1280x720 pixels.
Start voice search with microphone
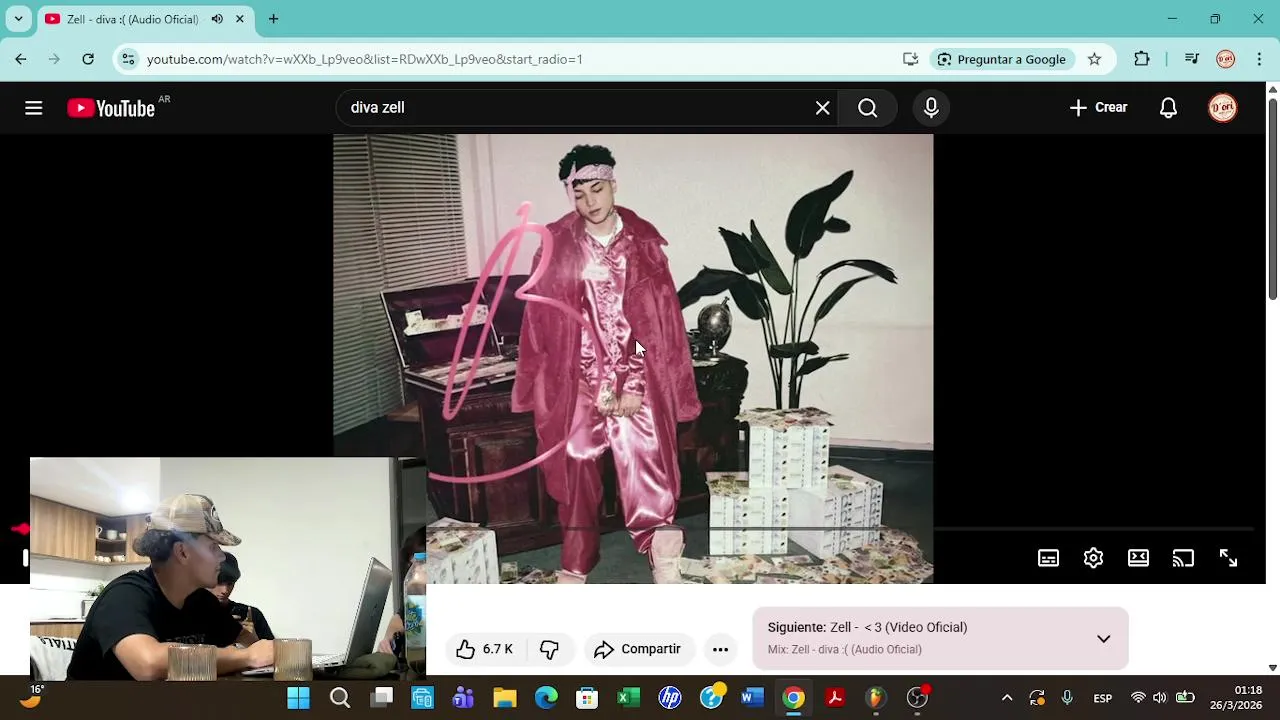931,108
